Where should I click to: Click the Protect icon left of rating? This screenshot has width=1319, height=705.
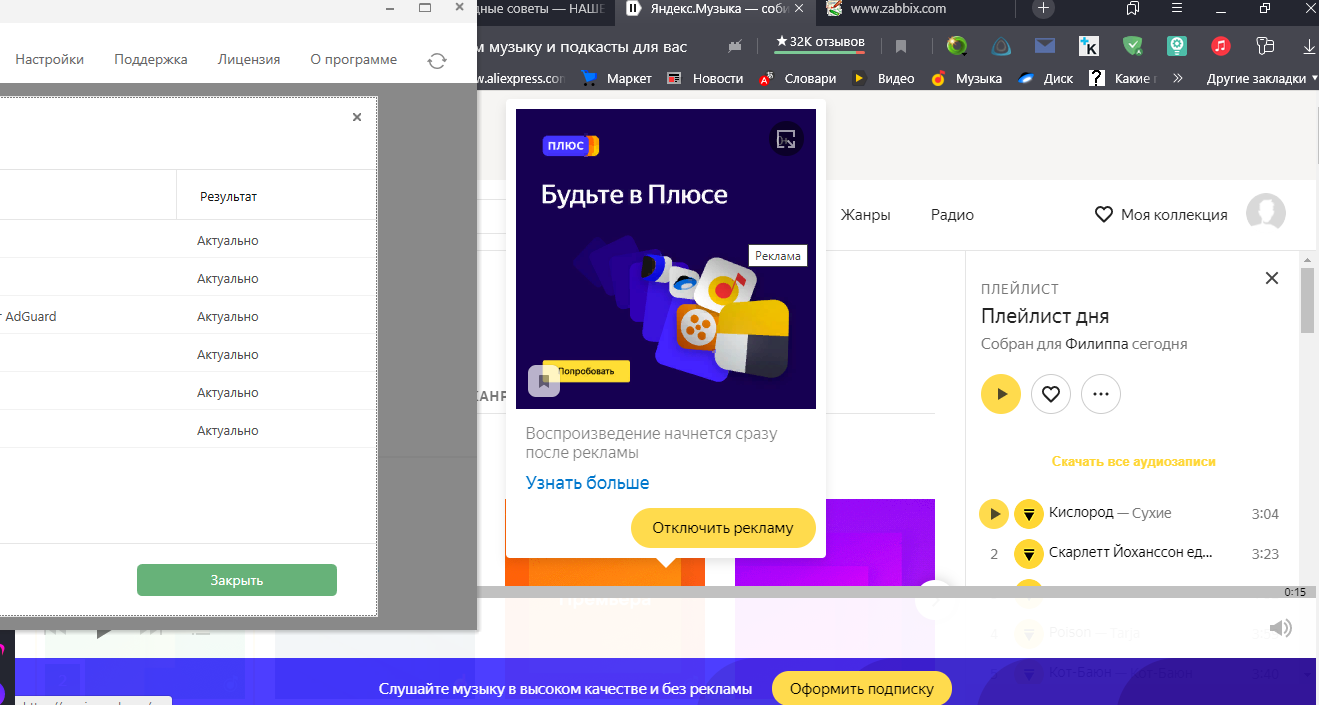(736, 46)
